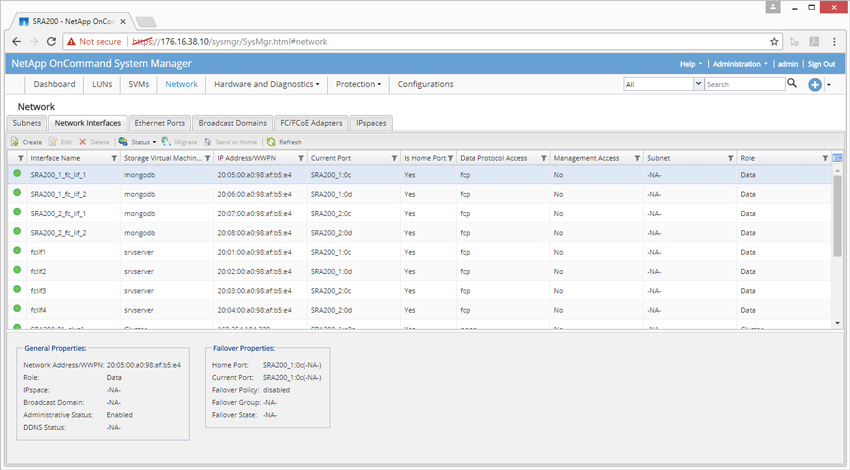This screenshot has height=470, width=850.
Task: Open the All search scope dropdown
Action: click(698, 84)
